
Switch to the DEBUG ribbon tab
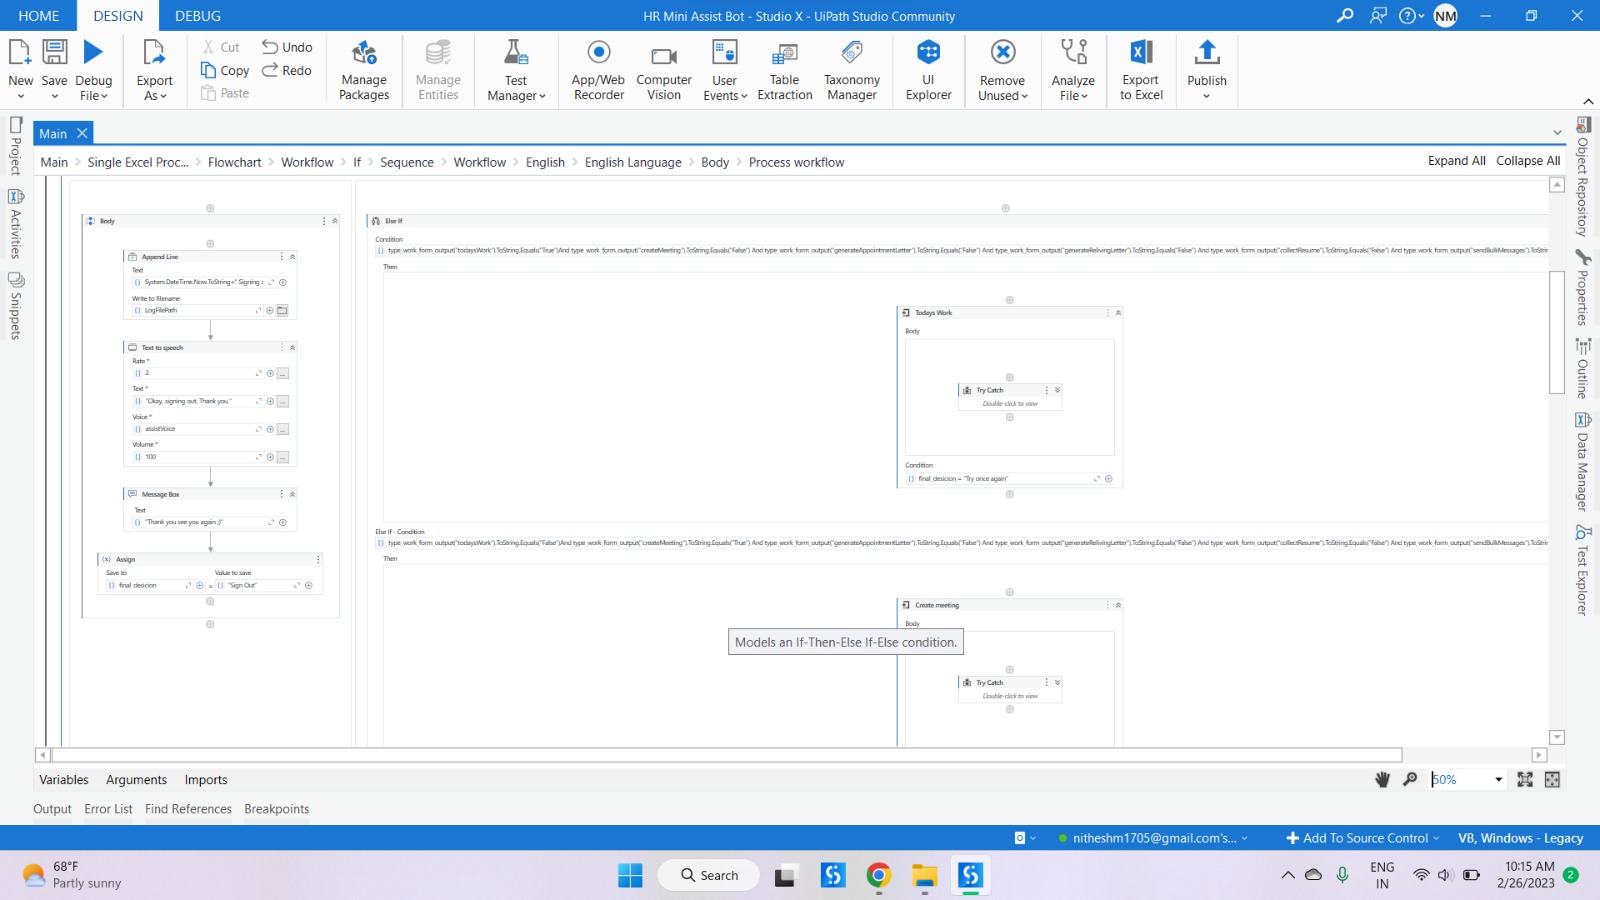coord(198,16)
